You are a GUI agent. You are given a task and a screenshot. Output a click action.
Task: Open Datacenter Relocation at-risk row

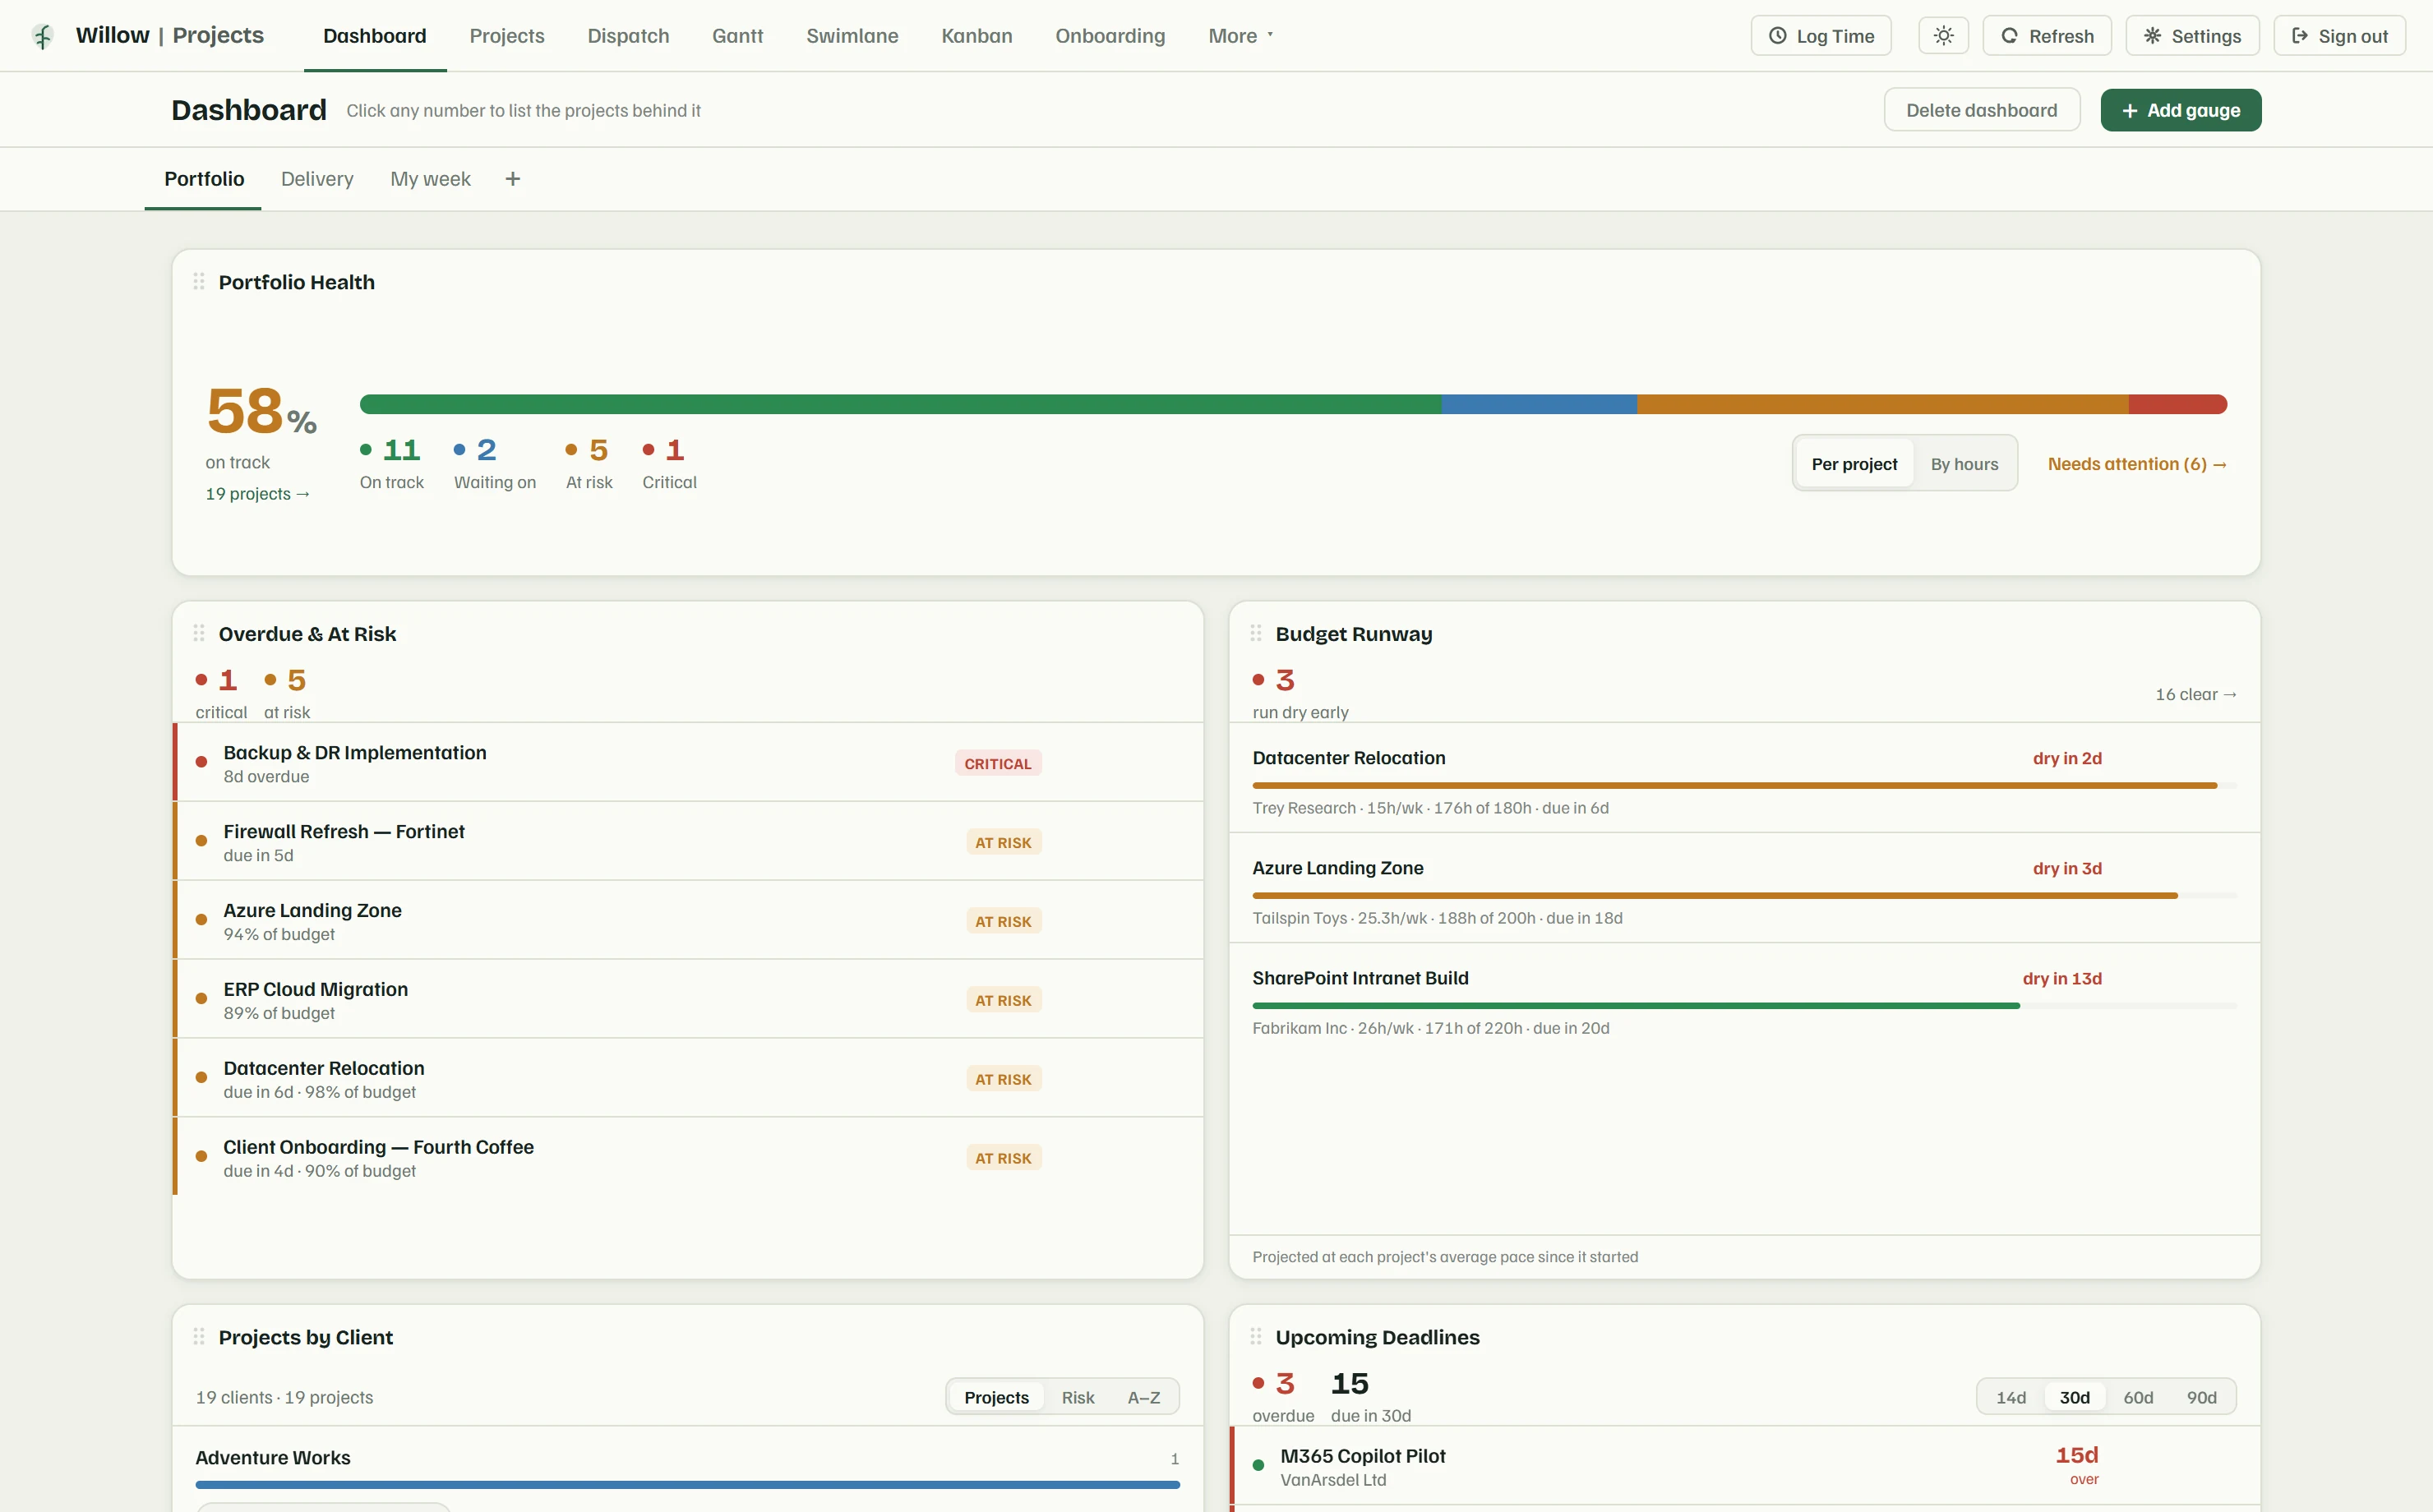pyautogui.click(x=688, y=1079)
